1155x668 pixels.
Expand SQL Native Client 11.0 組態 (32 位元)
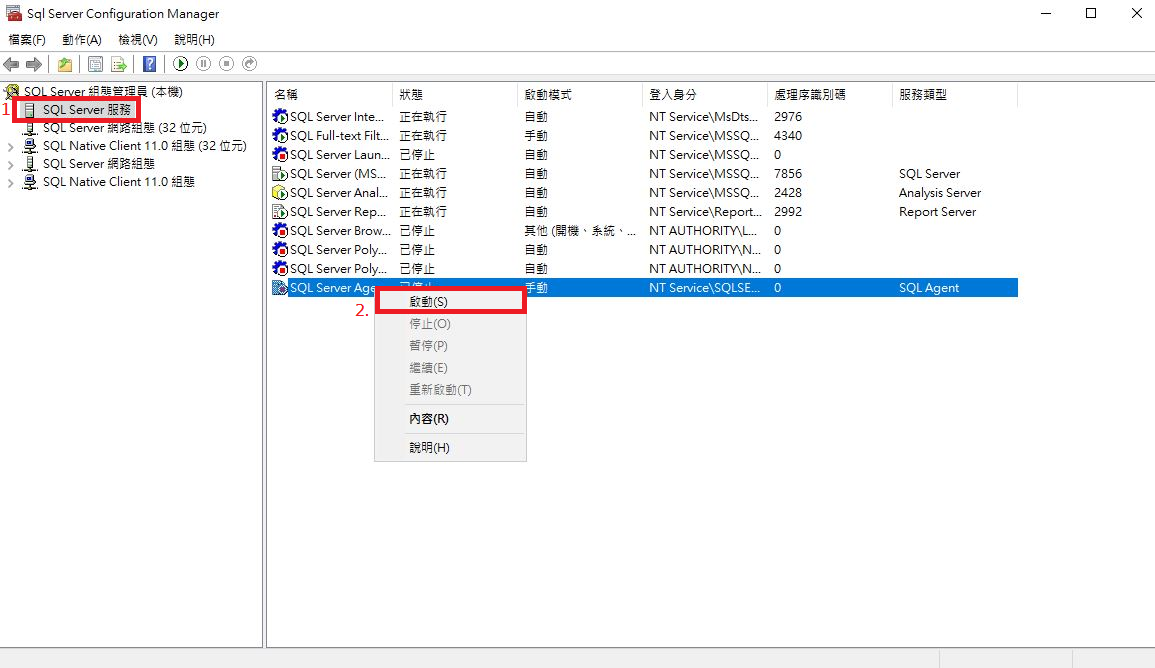pyautogui.click(x=10, y=147)
